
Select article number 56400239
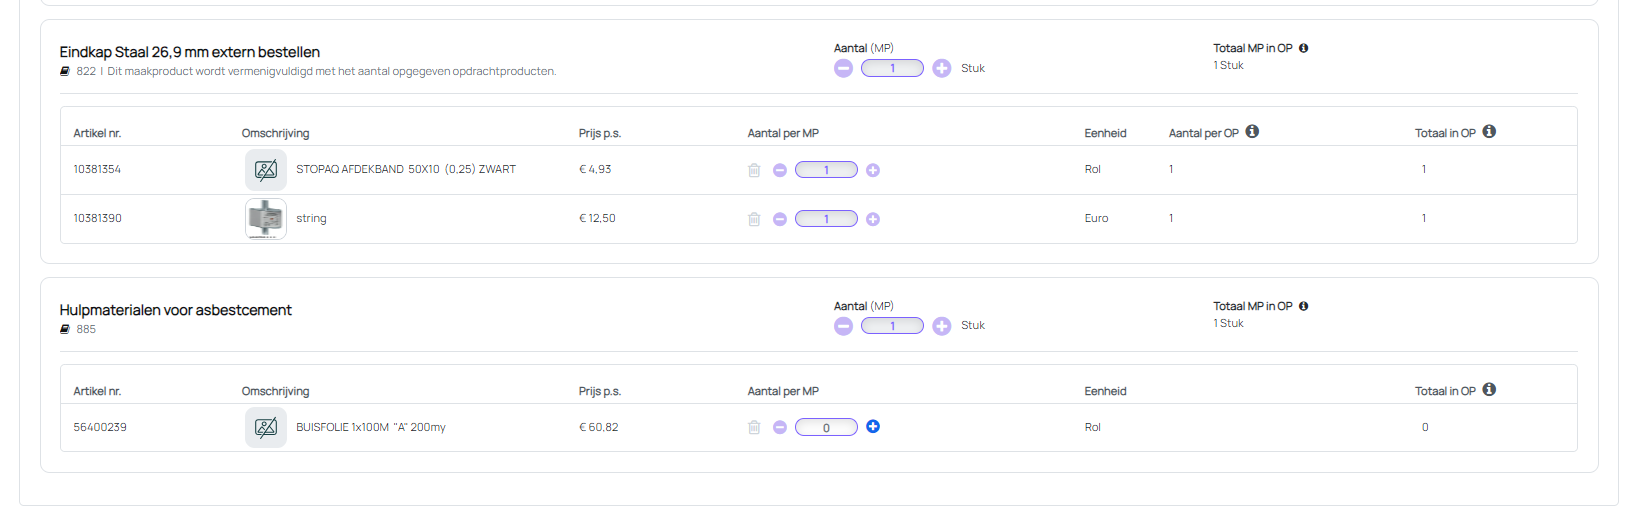coord(100,427)
